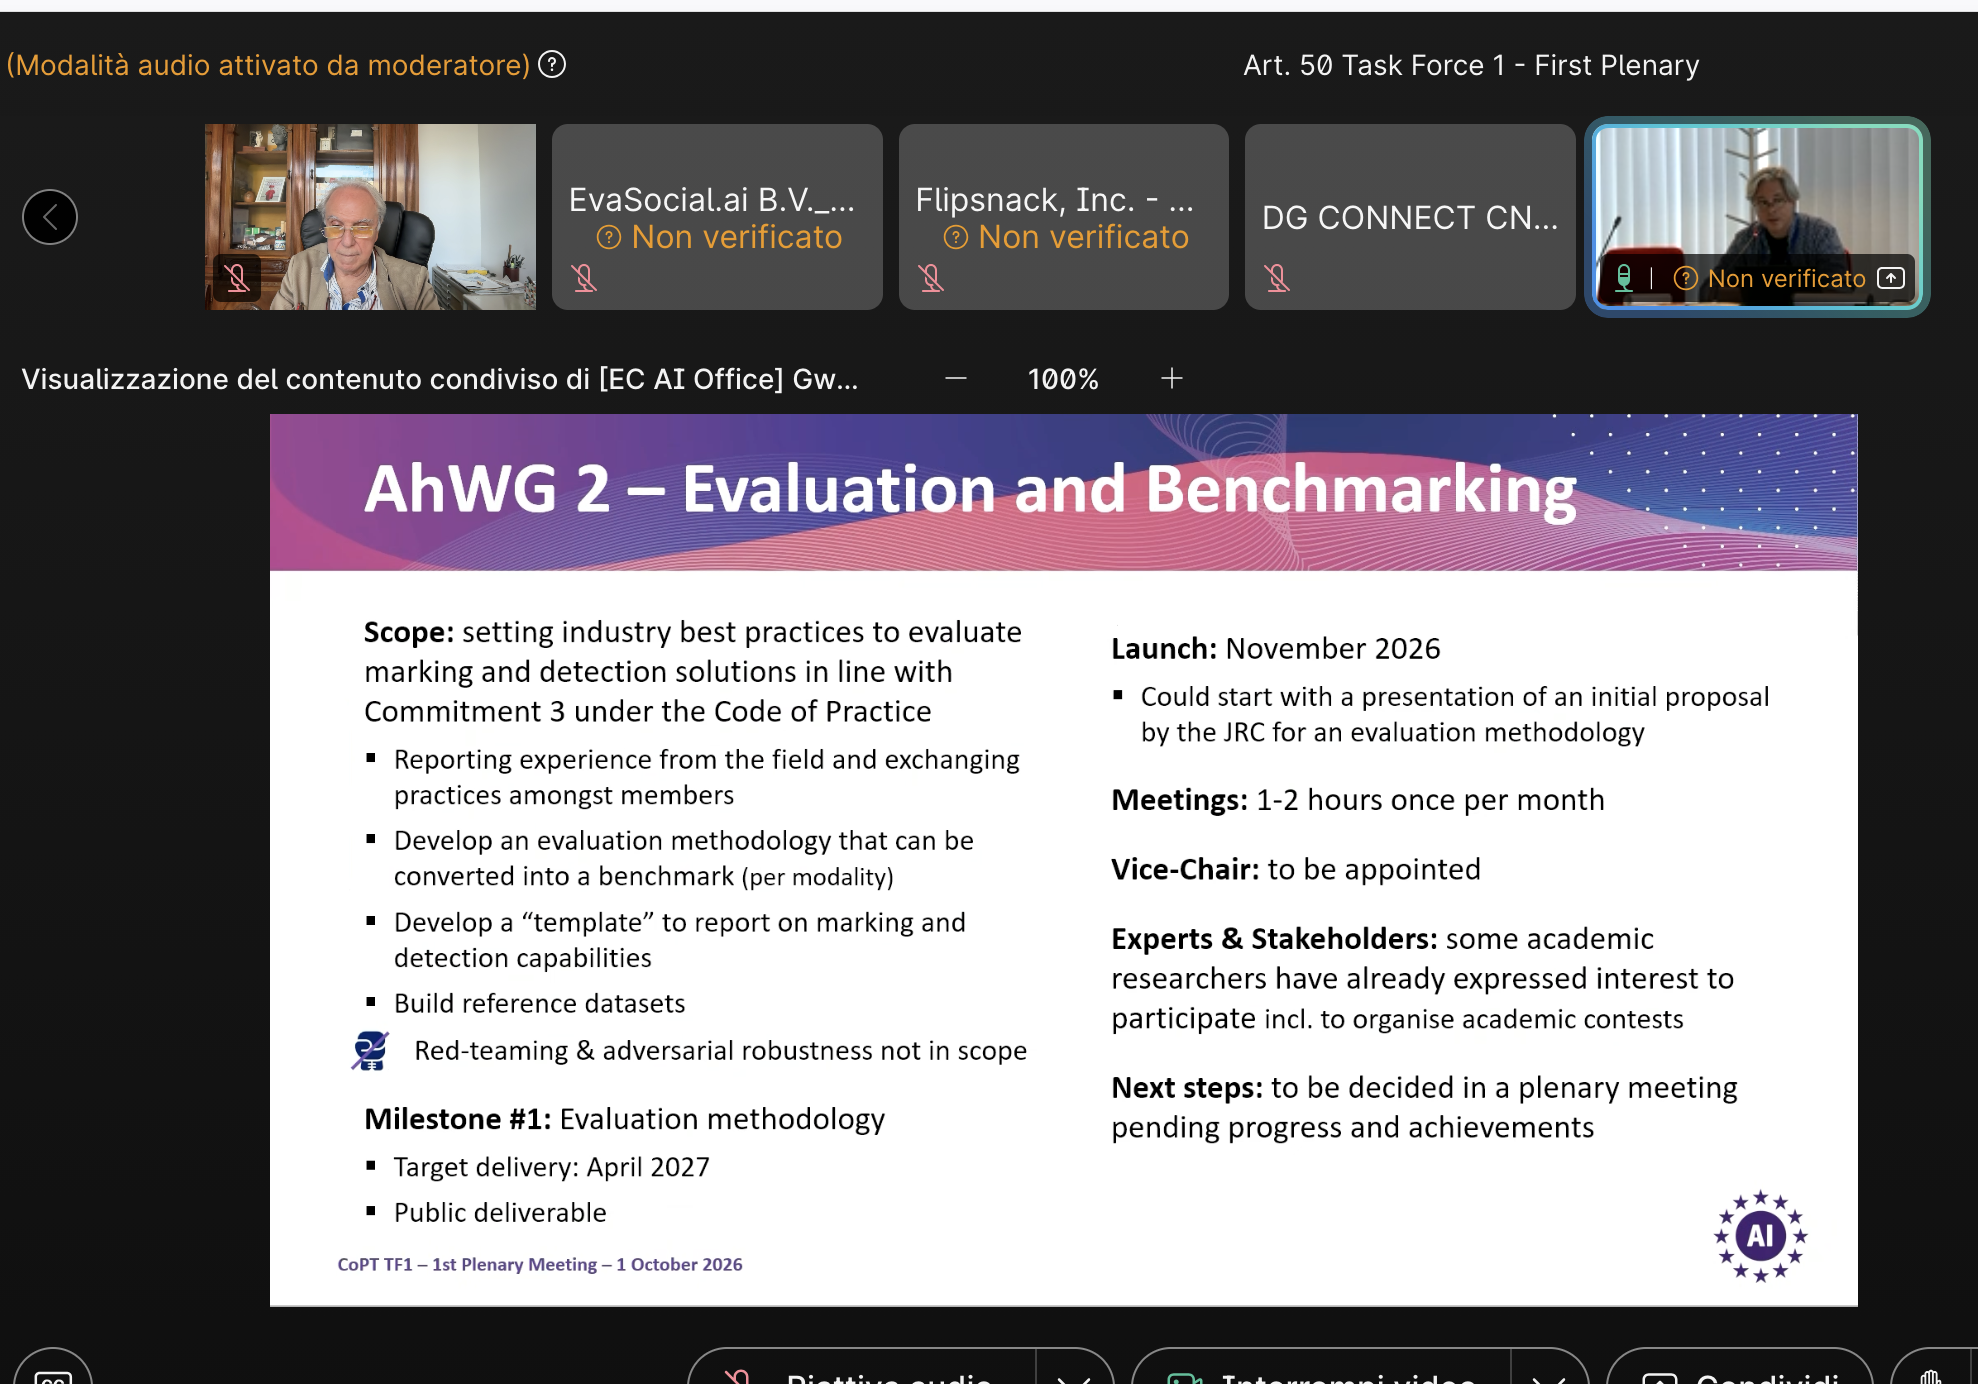Click the unverified question icon on the active speaker tile
Image resolution: width=1978 pixels, height=1384 pixels.
1686,279
